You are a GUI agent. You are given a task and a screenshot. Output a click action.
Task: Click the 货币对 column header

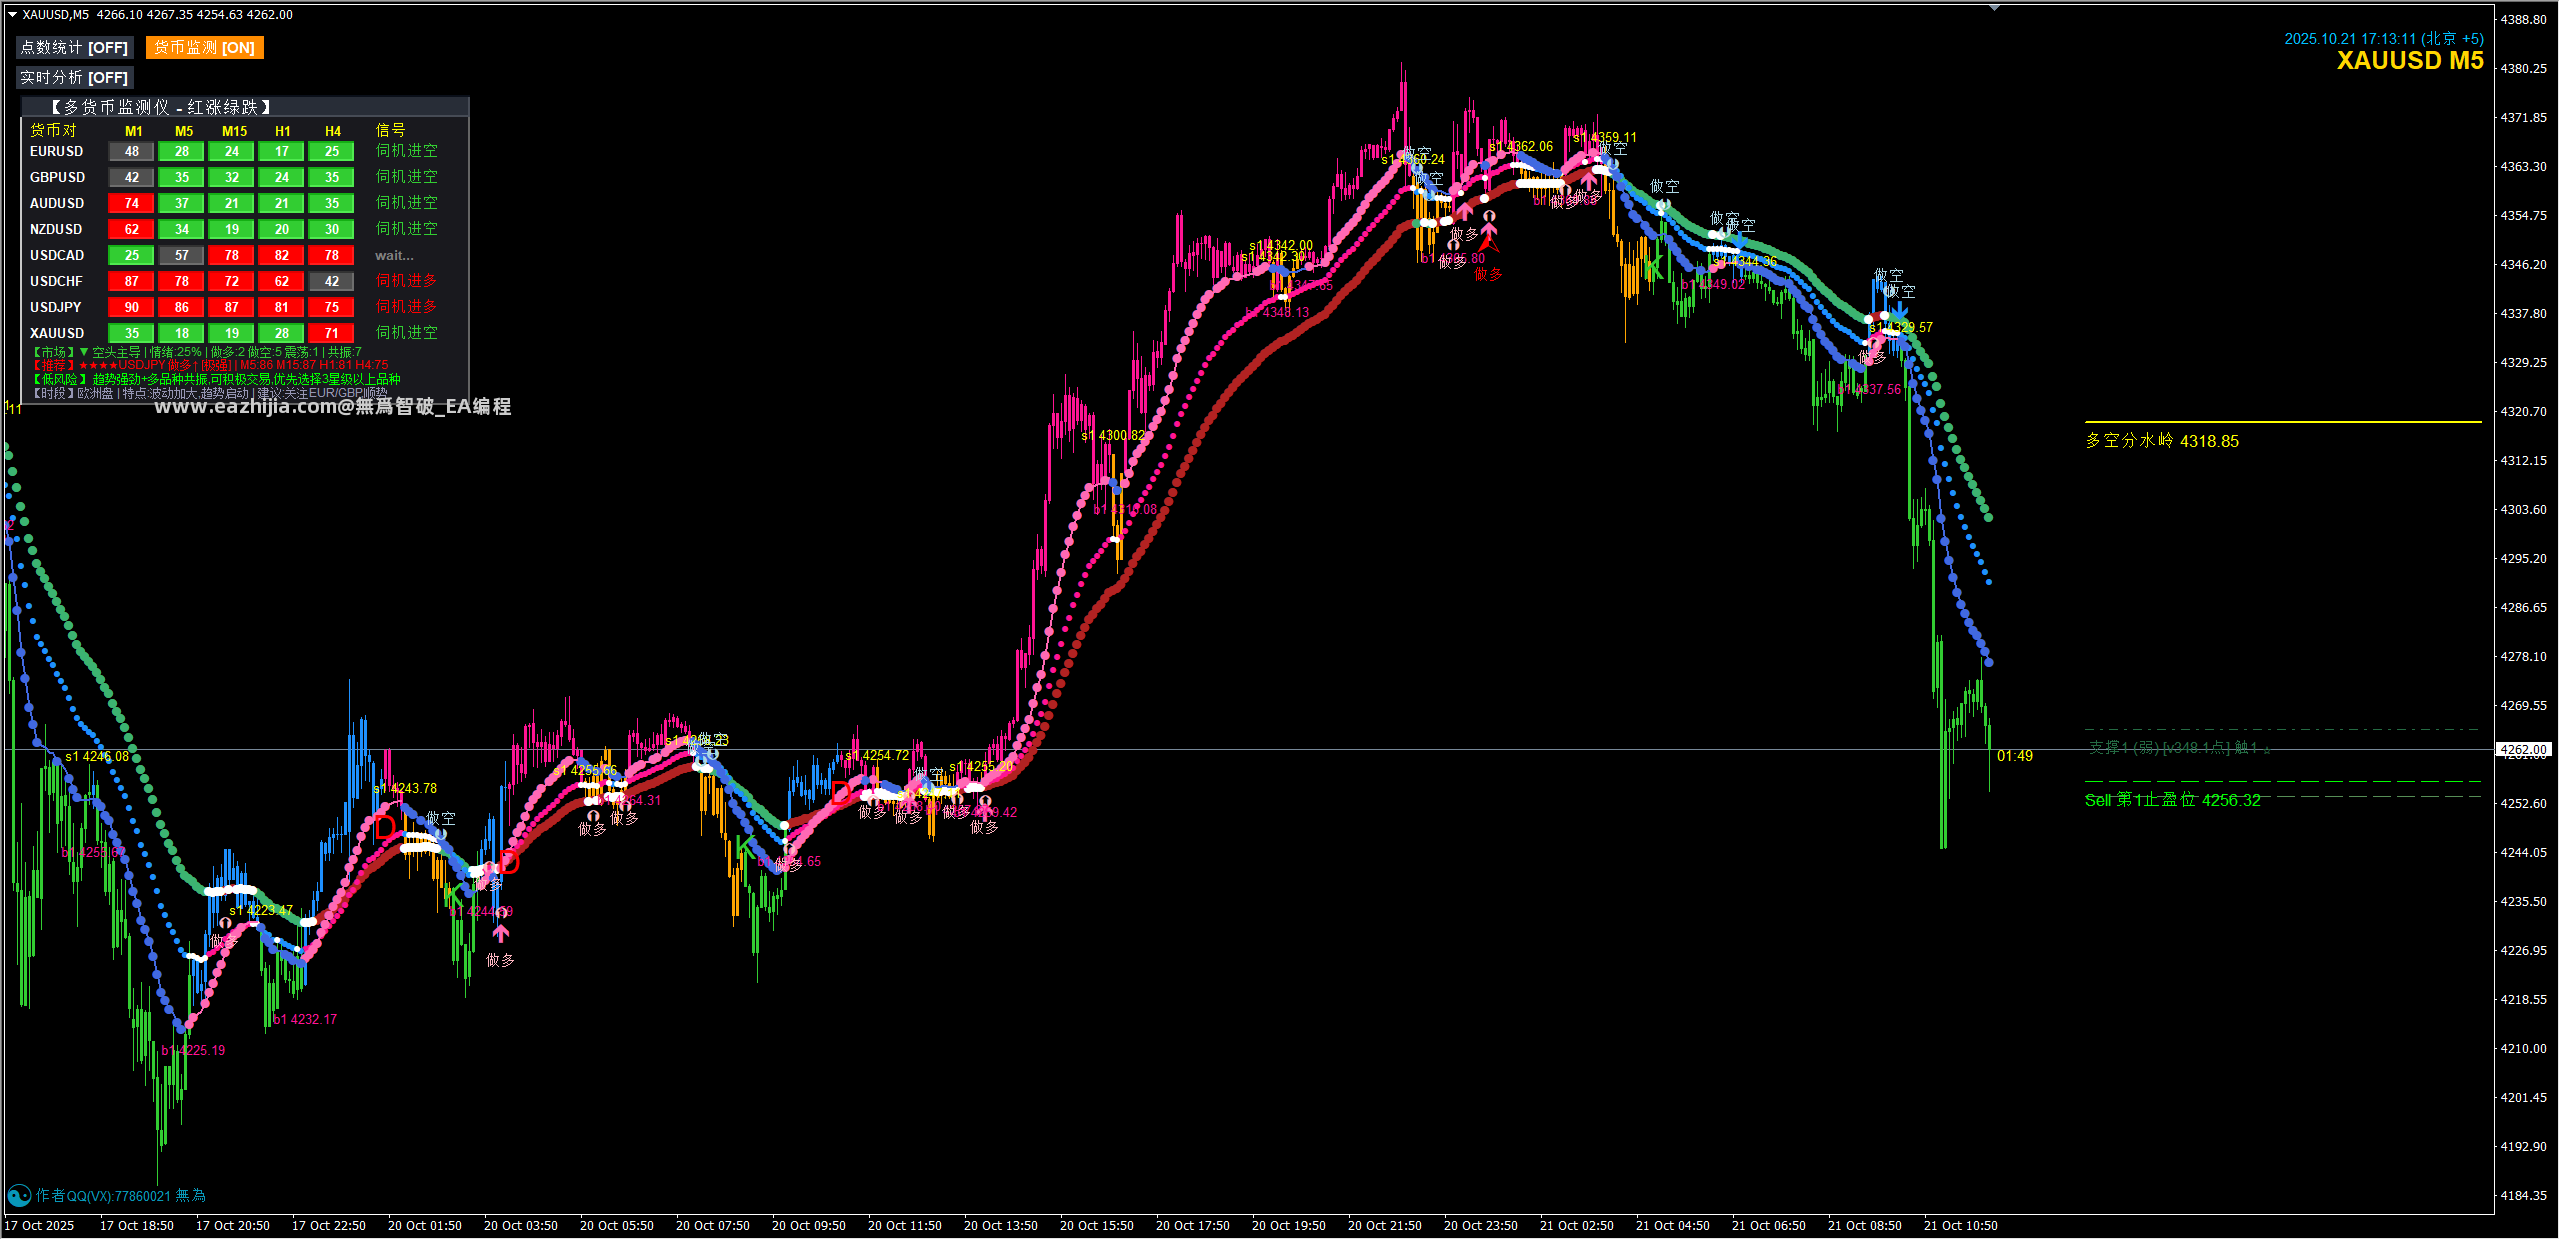click(53, 131)
